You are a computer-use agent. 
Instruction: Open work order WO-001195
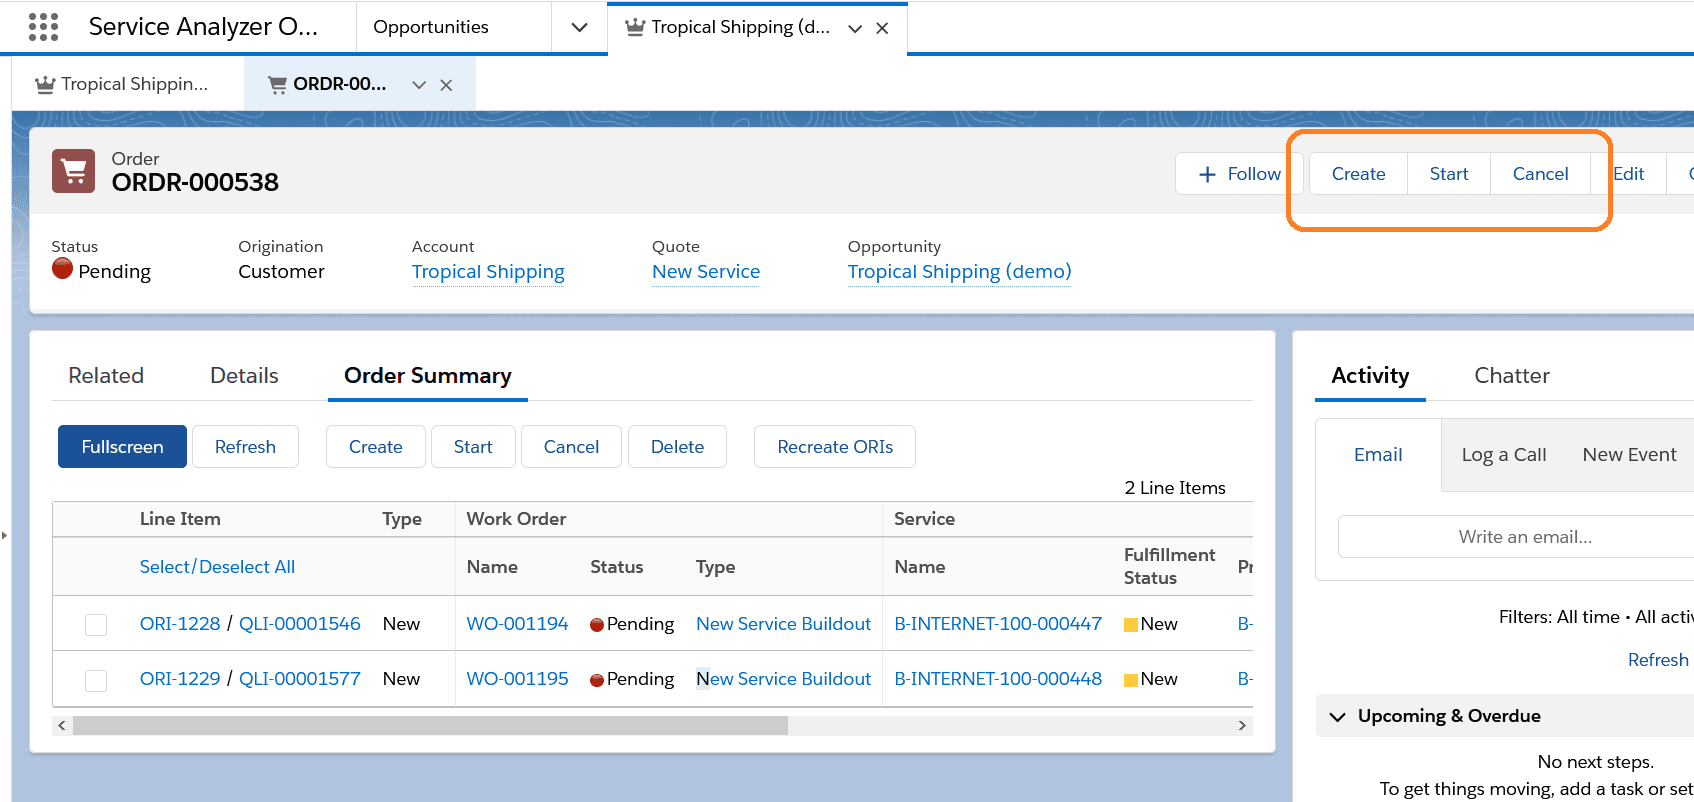(517, 679)
